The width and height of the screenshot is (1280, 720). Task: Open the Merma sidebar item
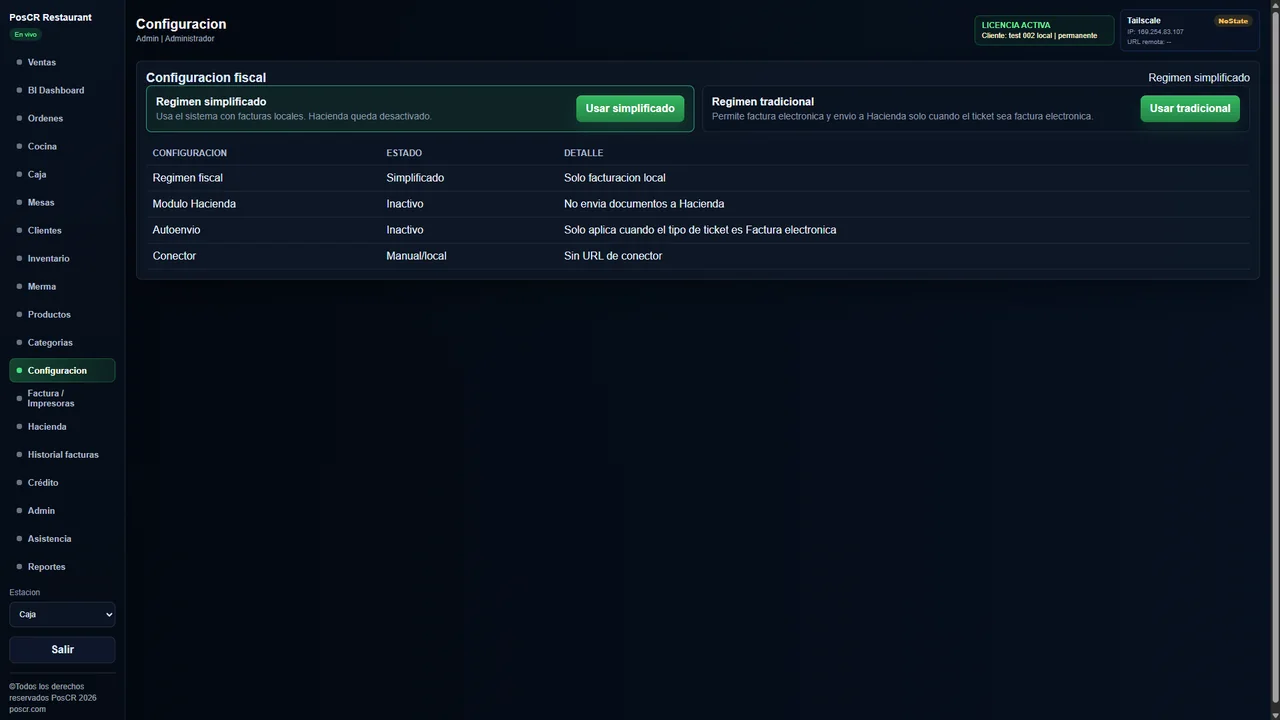point(62,286)
